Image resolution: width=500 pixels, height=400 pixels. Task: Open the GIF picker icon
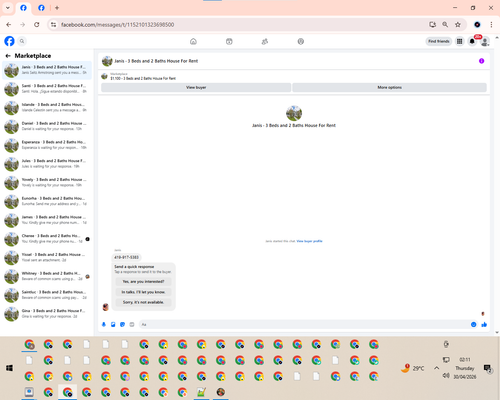coord(132,324)
